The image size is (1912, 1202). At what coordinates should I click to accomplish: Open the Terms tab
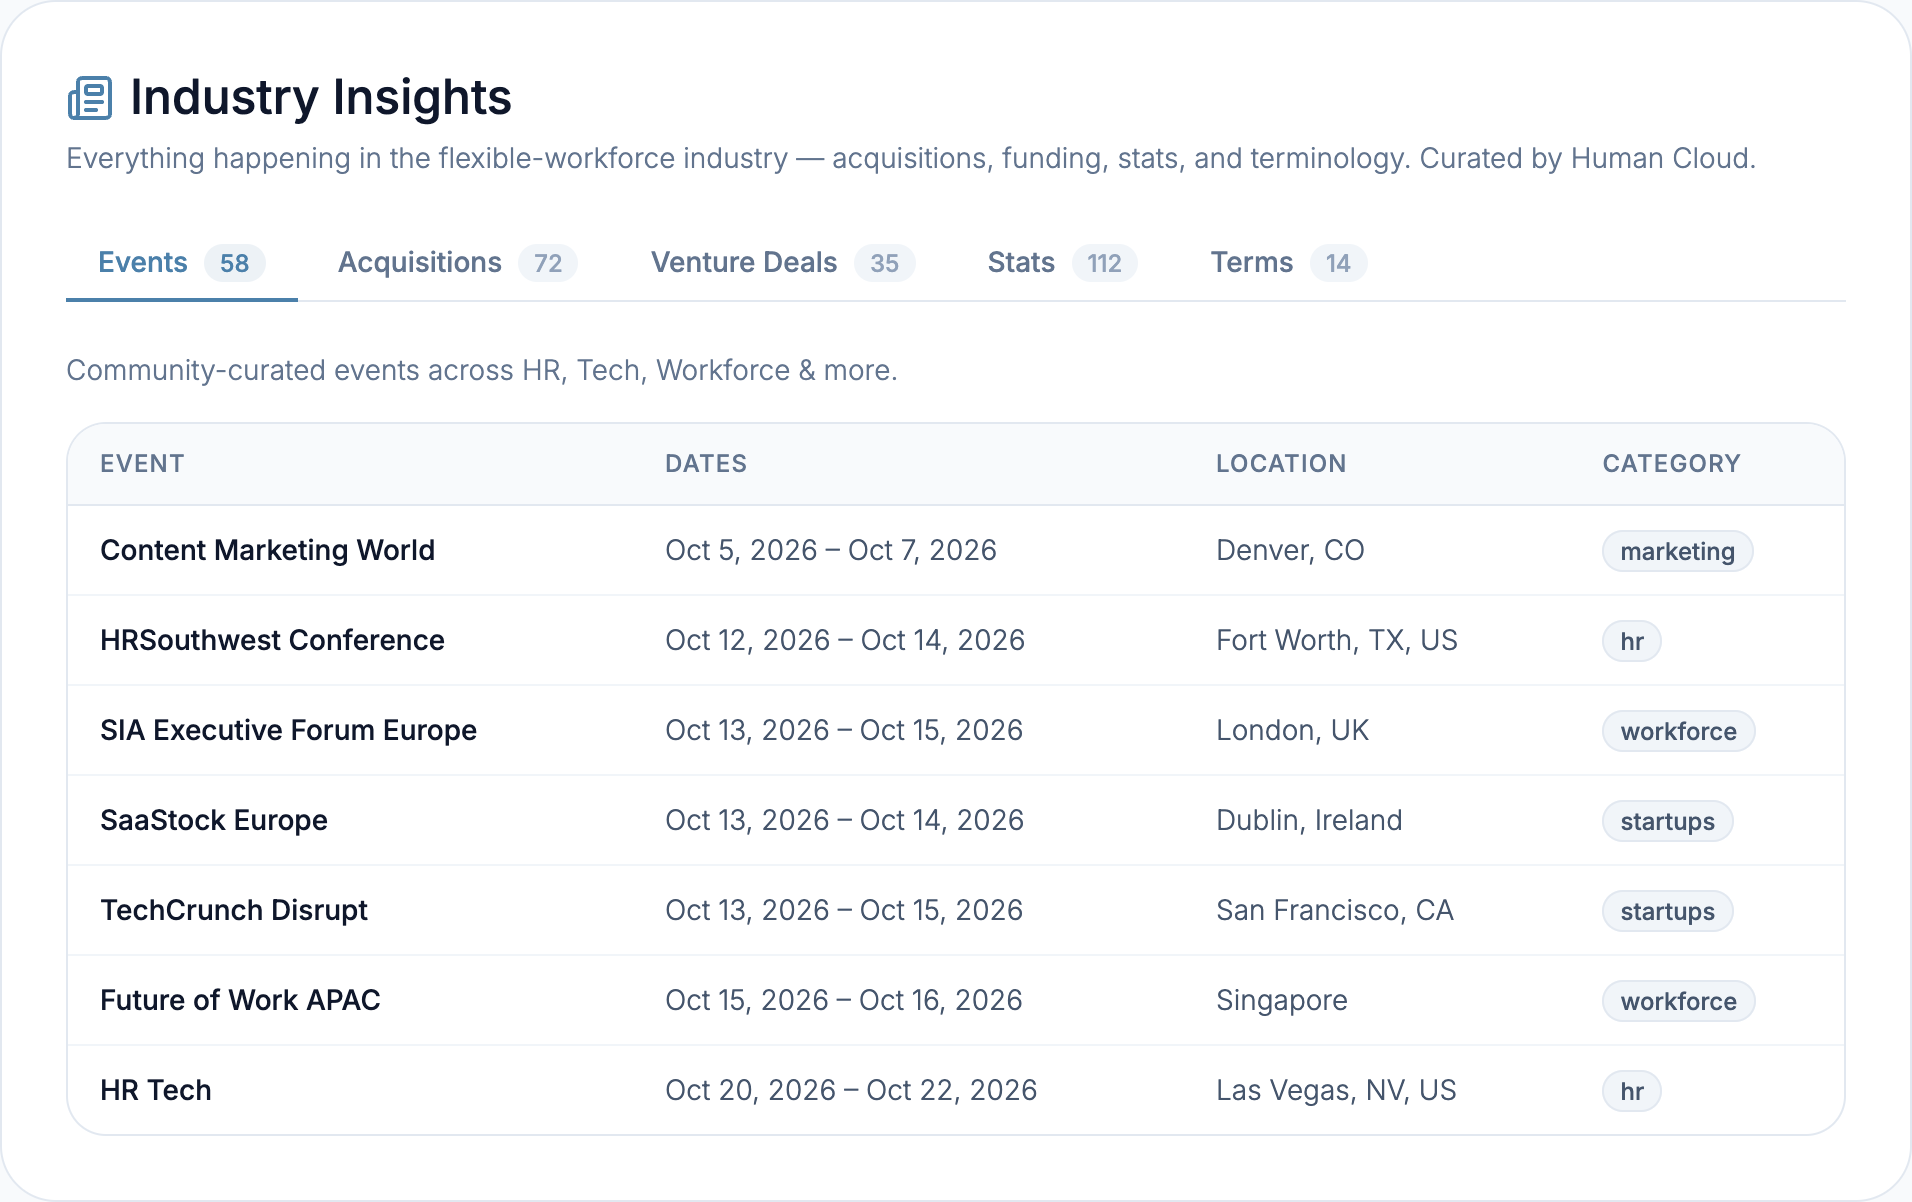point(1288,263)
